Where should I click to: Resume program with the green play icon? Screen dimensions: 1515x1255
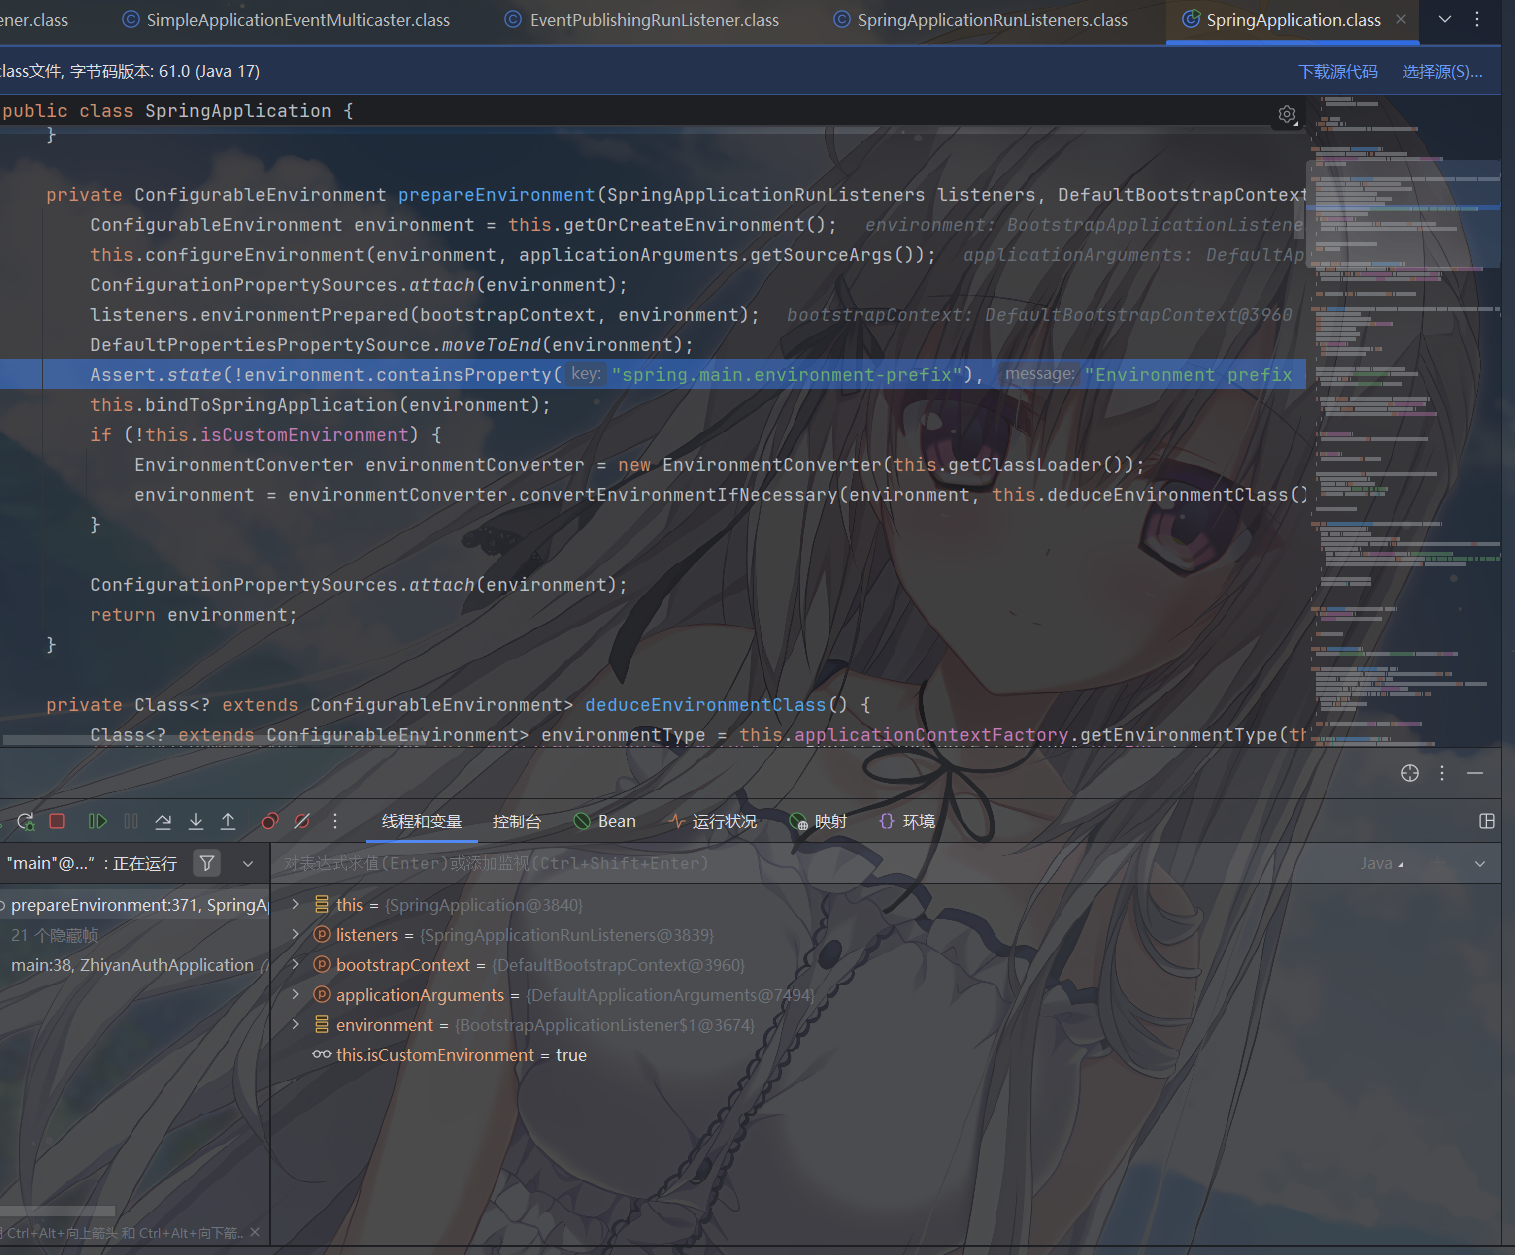click(97, 821)
